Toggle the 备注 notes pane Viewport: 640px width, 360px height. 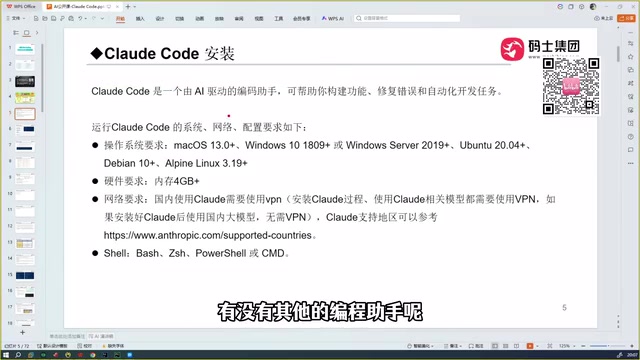[x=453, y=346]
